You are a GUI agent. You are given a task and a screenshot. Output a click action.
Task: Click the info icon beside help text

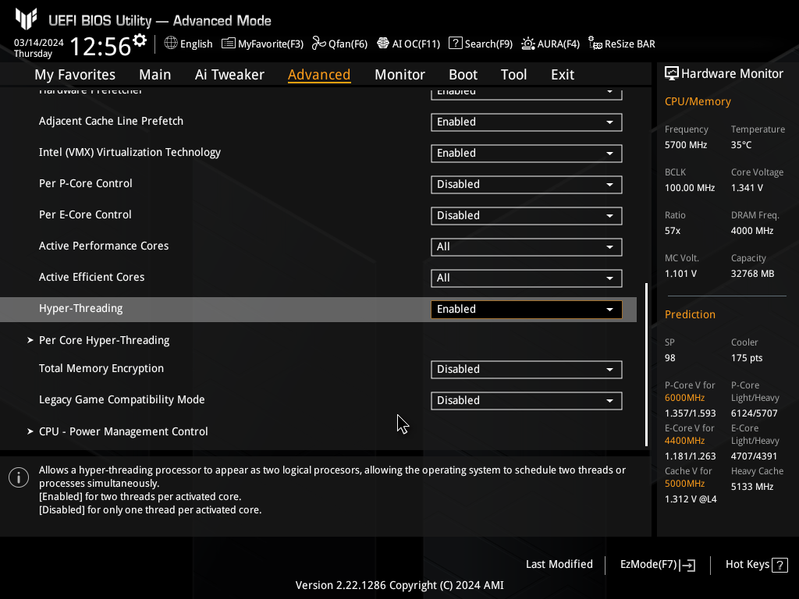[18, 477]
